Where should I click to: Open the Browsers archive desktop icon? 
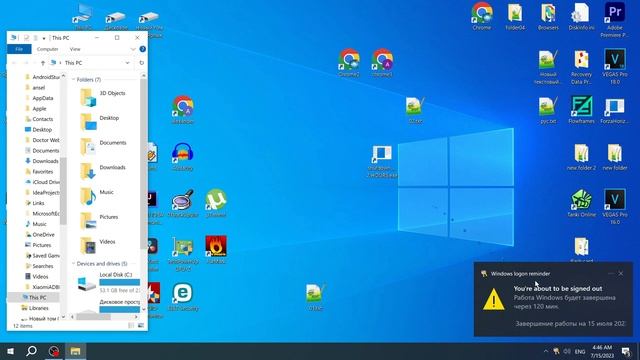point(548,16)
